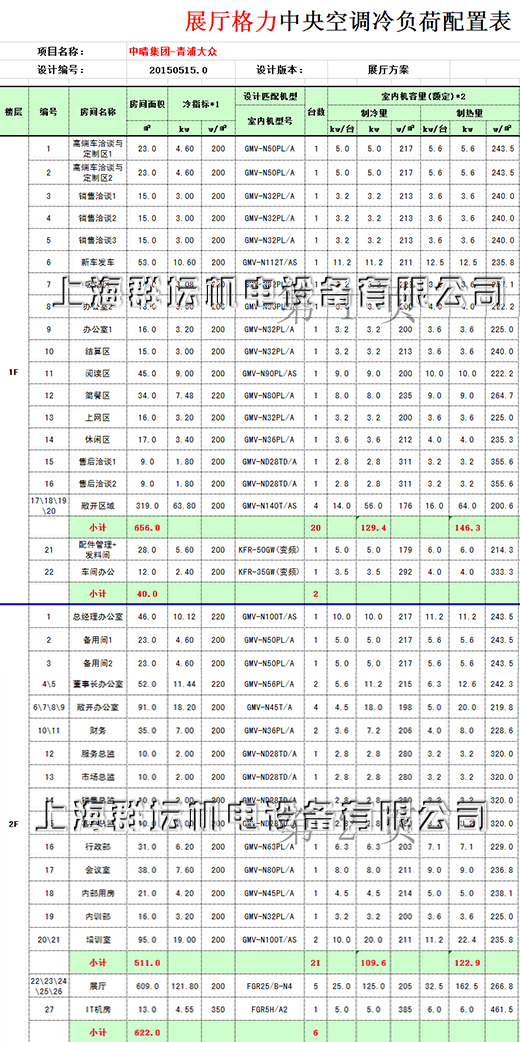The height and width of the screenshot is (1042, 520).
Task: Click model cell FGR5H/A2
Action: pyautogui.click(x=270, y=1009)
